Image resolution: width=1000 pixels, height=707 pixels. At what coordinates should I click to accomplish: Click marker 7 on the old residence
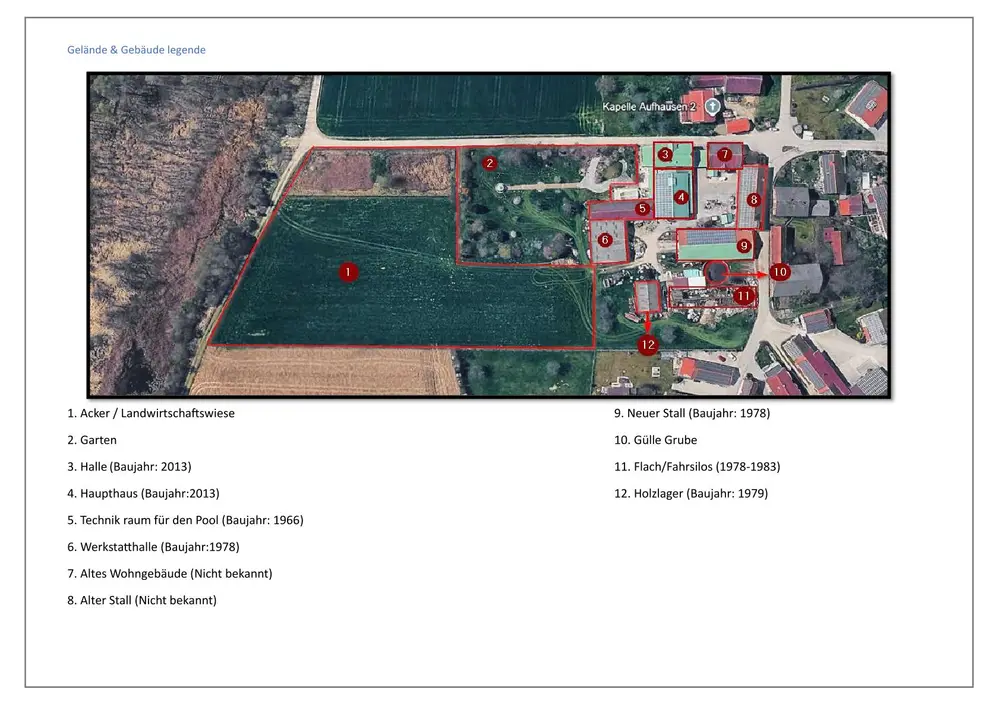click(x=724, y=155)
